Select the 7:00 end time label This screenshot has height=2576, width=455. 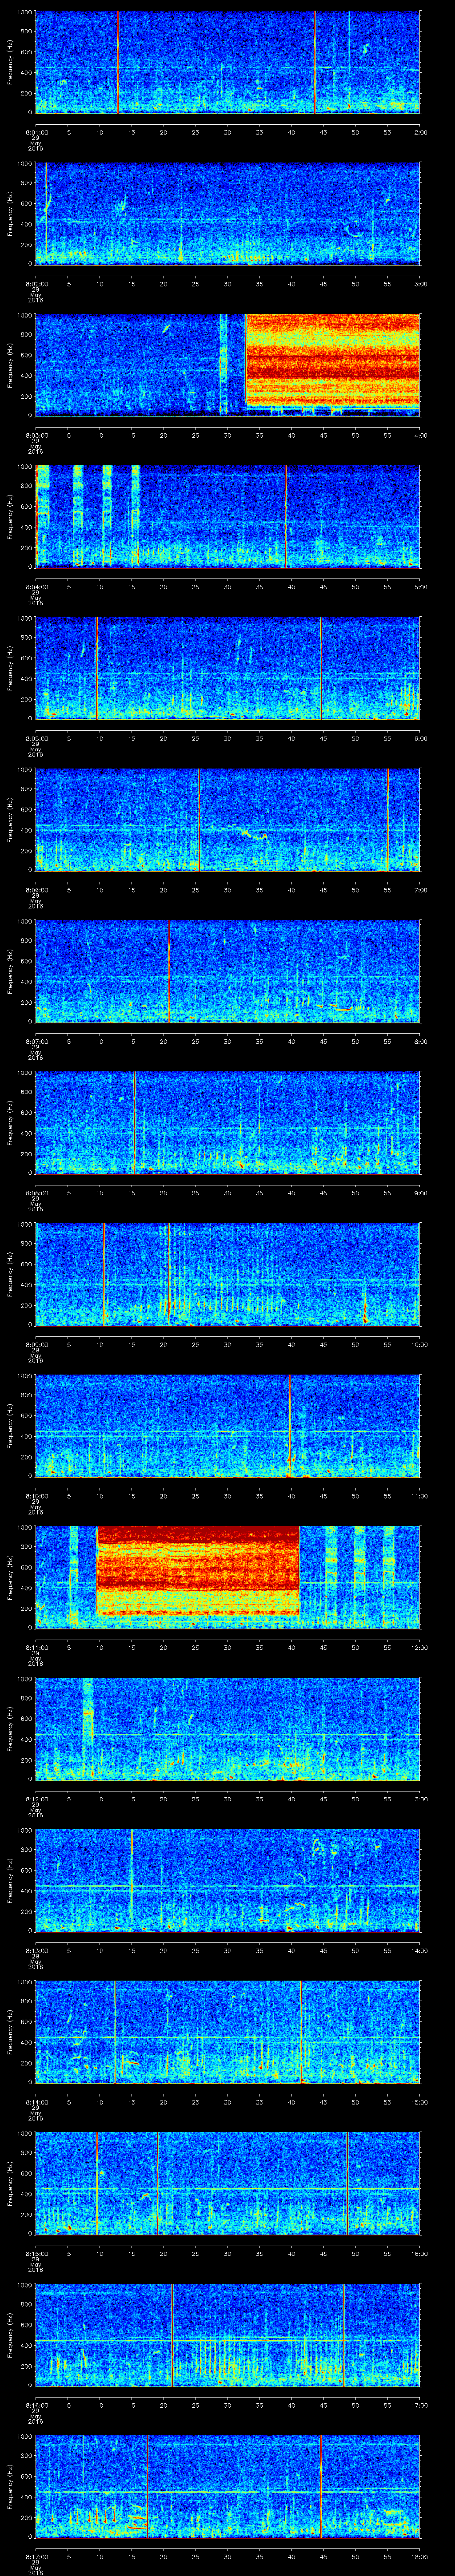pos(420,890)
